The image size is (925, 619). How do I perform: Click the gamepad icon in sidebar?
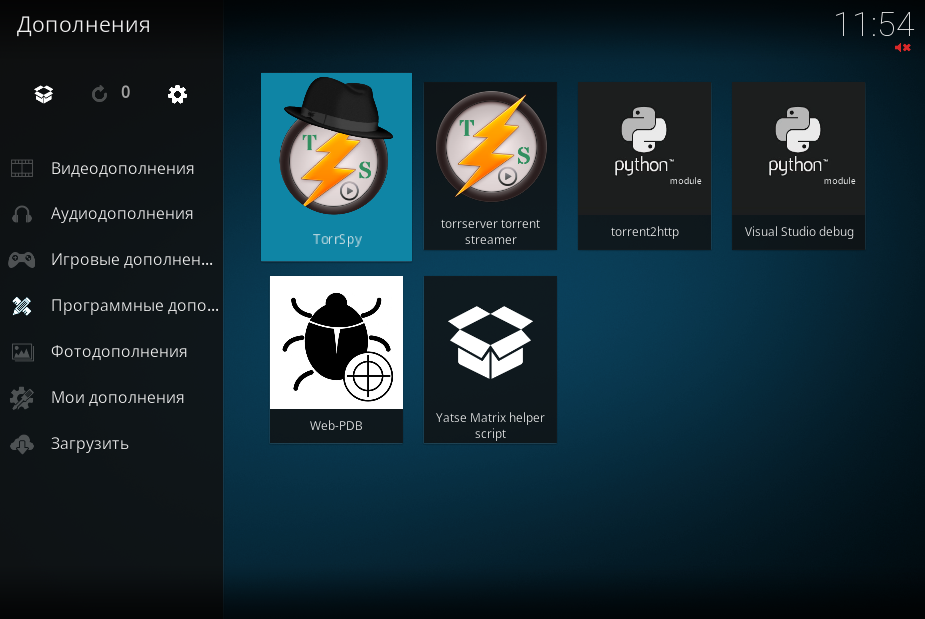pos(22,260)
